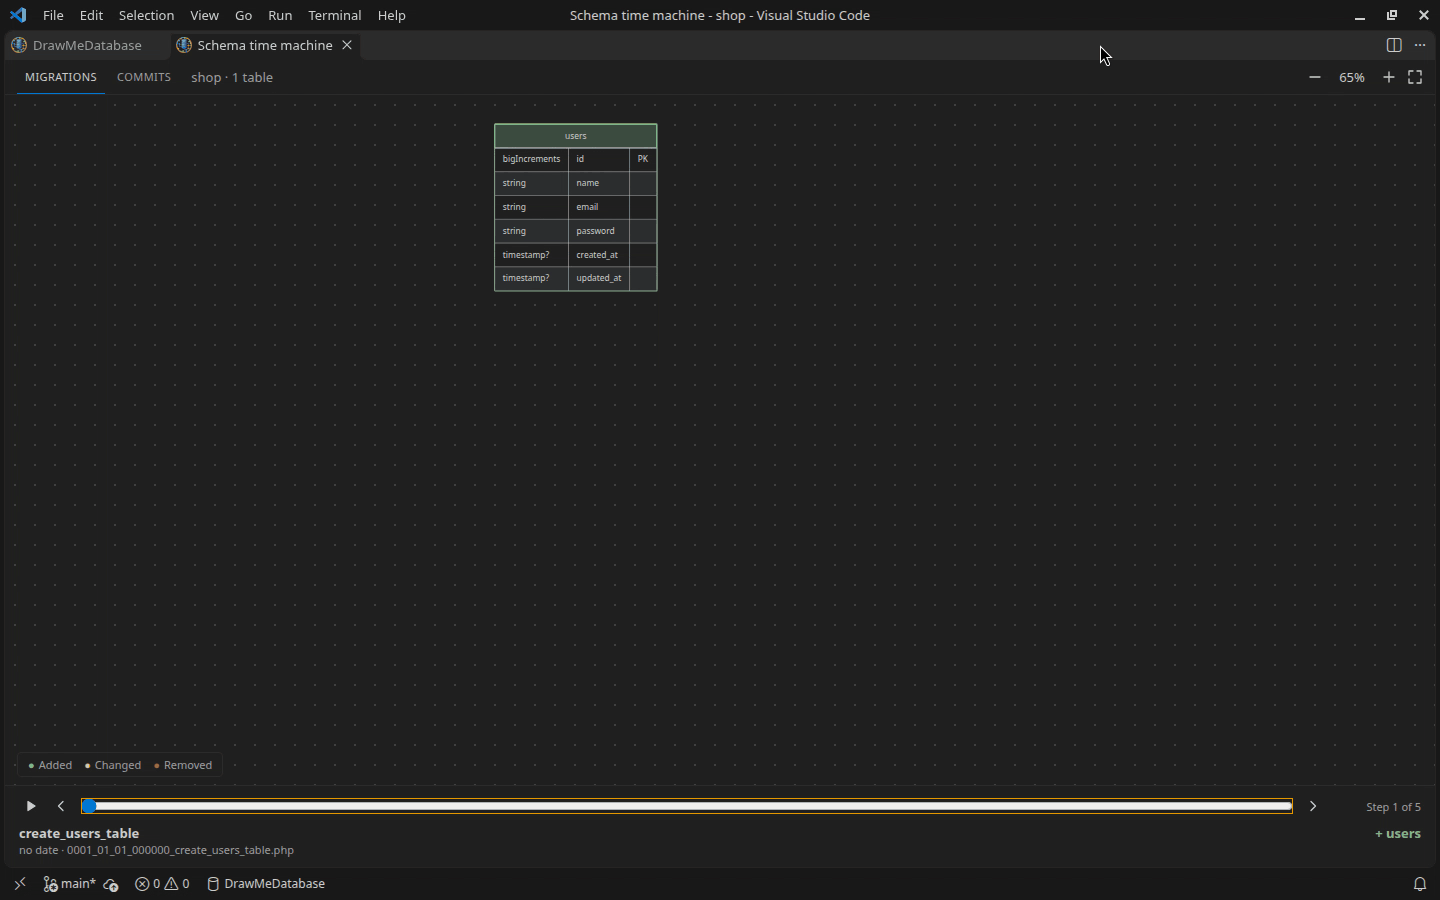This screenshot has height=900, width=1440.
Task: Open the Selection menu
Action: 146,15
